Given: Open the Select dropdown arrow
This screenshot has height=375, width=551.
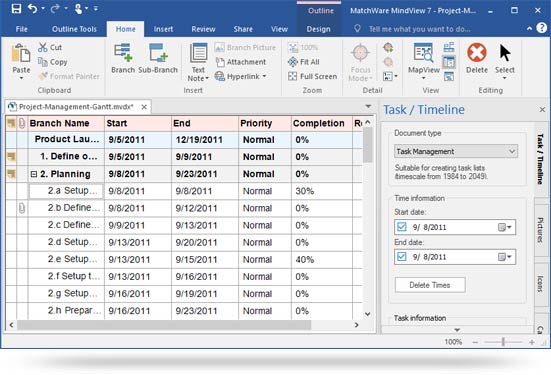Looking at the screenshot, I should point(505,78).
